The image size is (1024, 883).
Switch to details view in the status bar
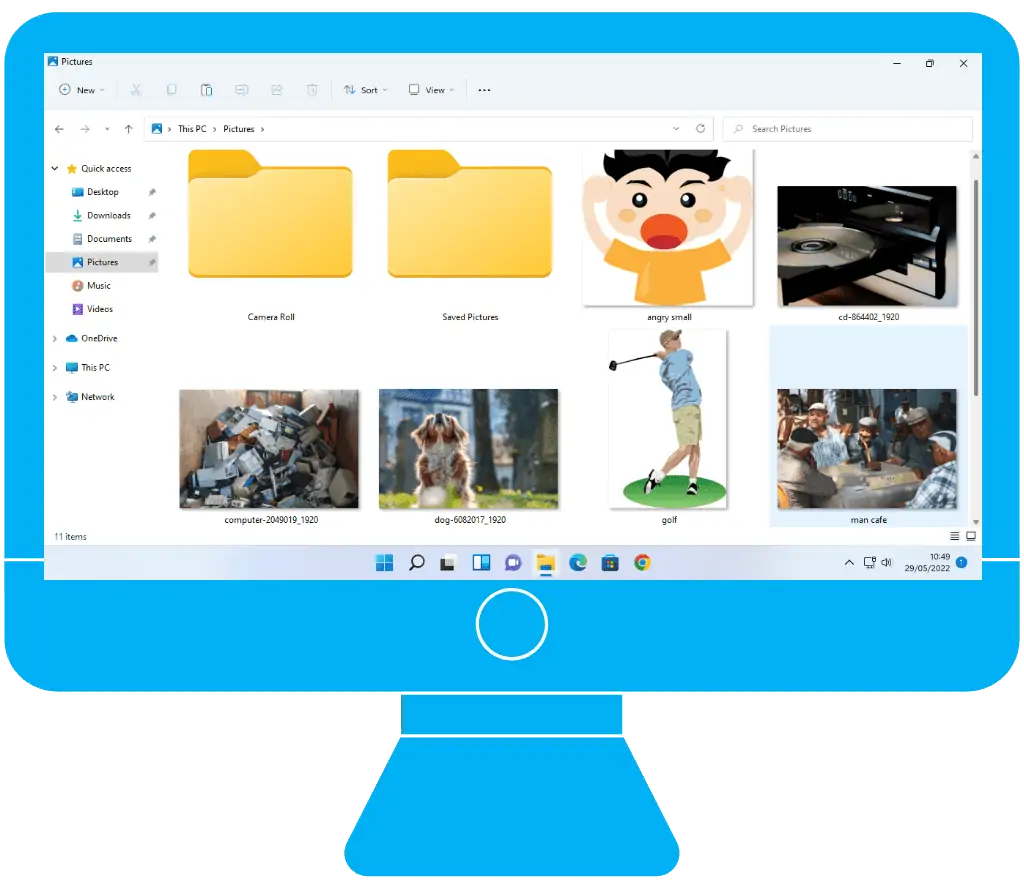point(954,536)
